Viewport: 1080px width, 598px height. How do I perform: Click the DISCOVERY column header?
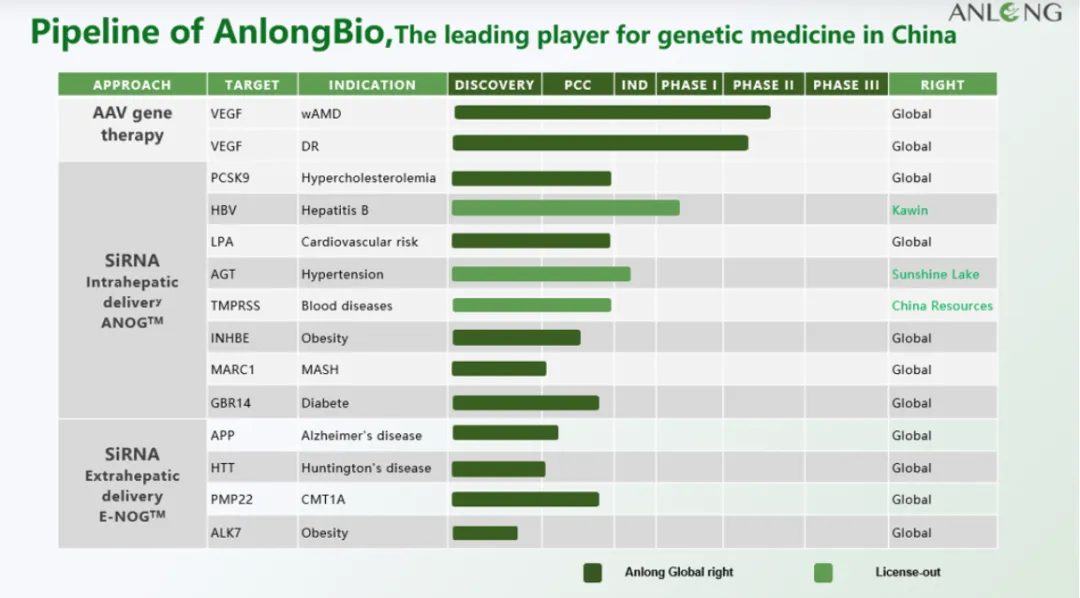pyautogui.click(x=494, y=85)
